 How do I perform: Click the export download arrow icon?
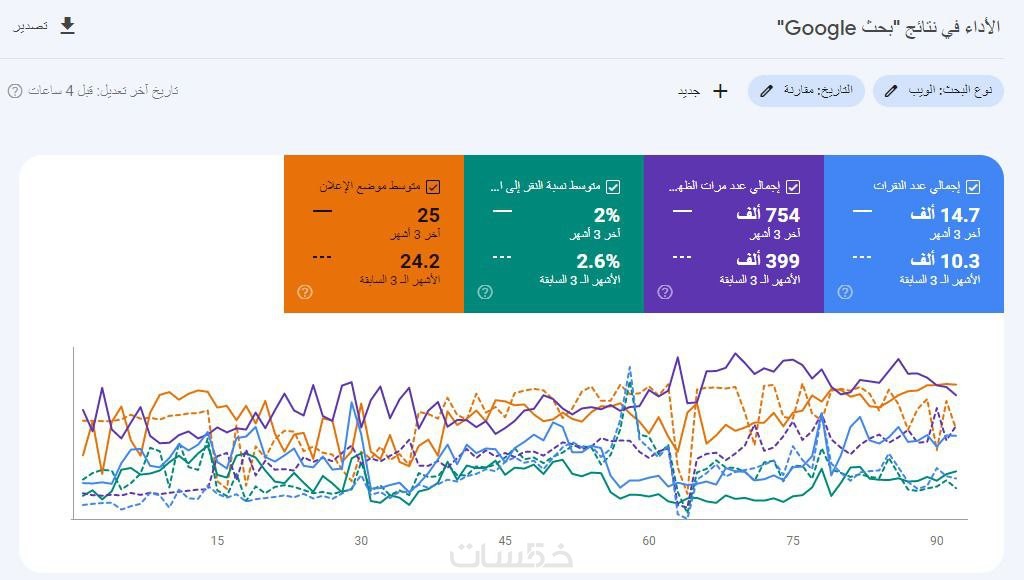[x=67, y=26]
